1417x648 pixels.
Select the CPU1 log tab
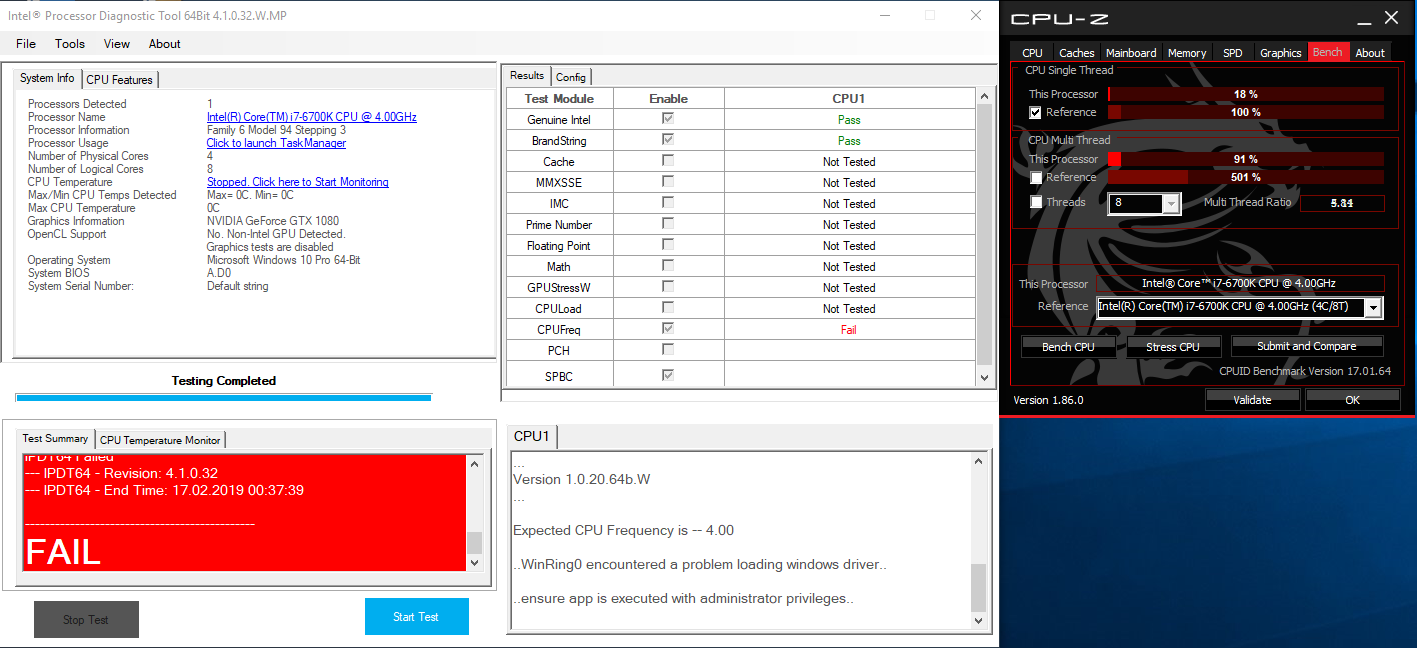pos(532,436)
